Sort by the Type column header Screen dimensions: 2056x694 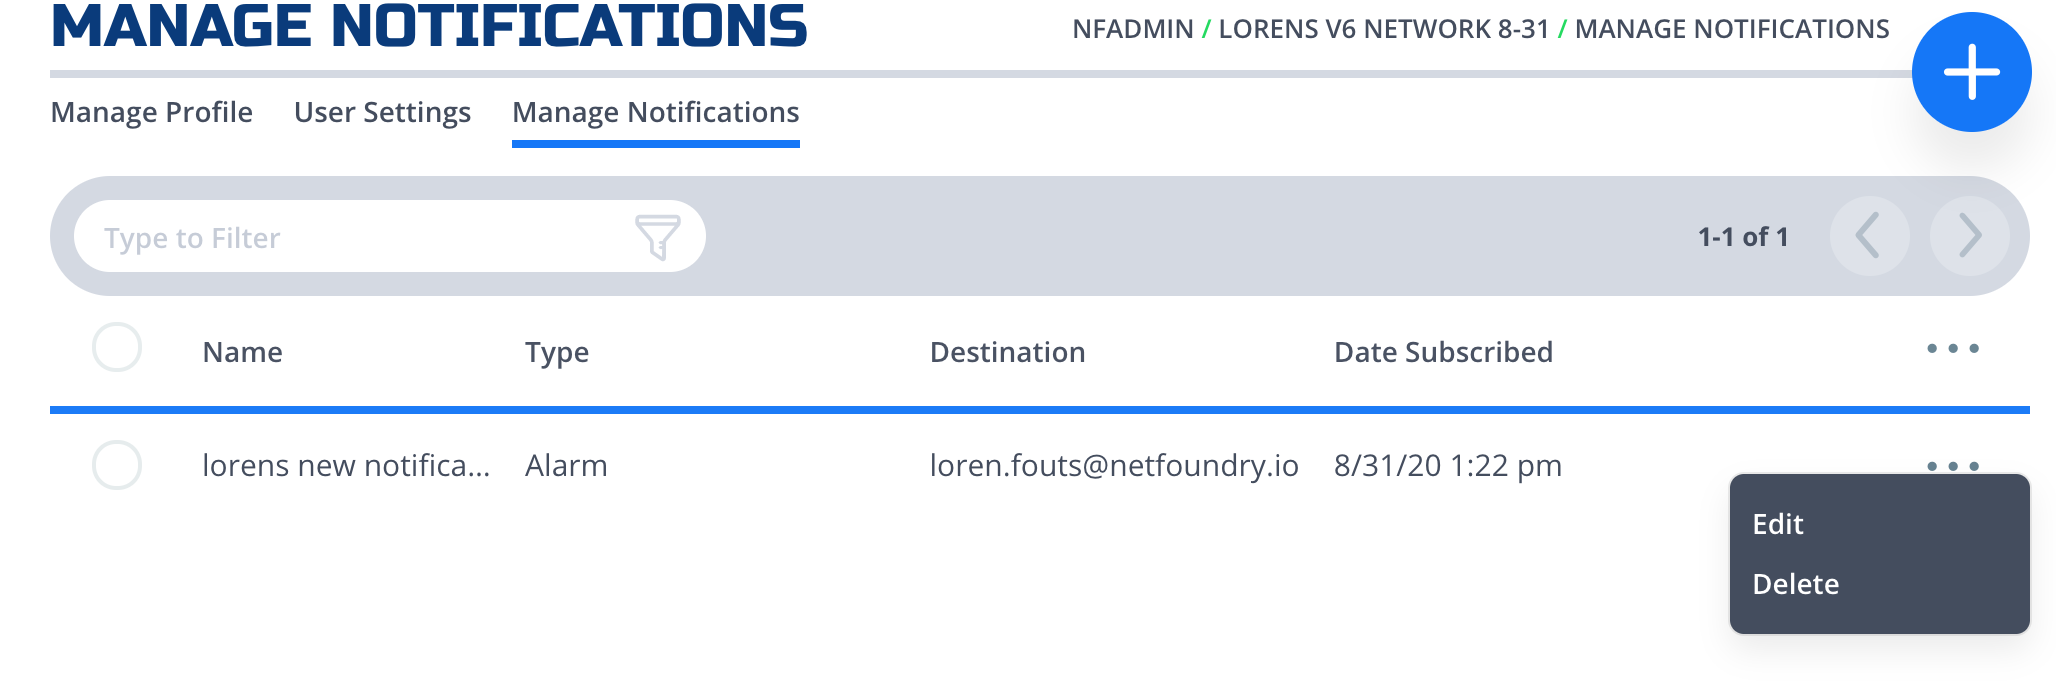point(557,352)
